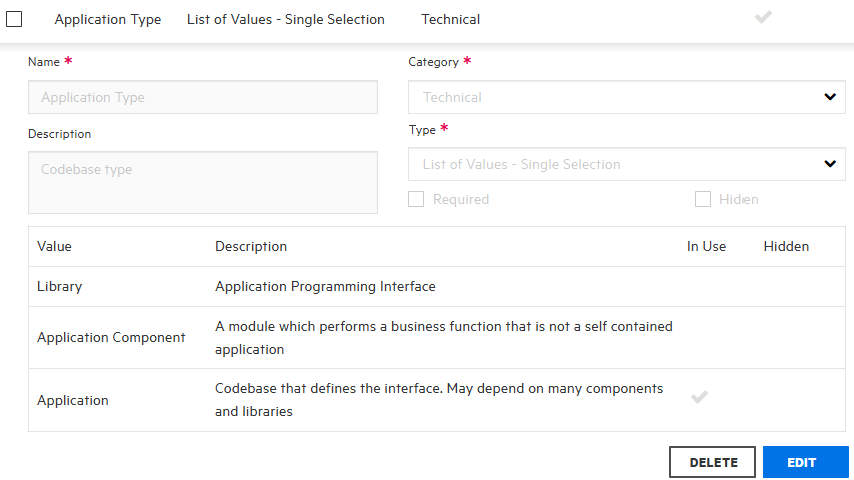Click the Application Type header title
854x480 pixels.
pos(108,19)
